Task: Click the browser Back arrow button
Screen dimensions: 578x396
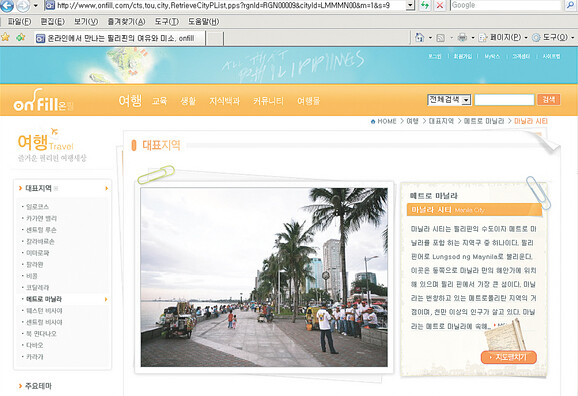Action: (7, 5)
